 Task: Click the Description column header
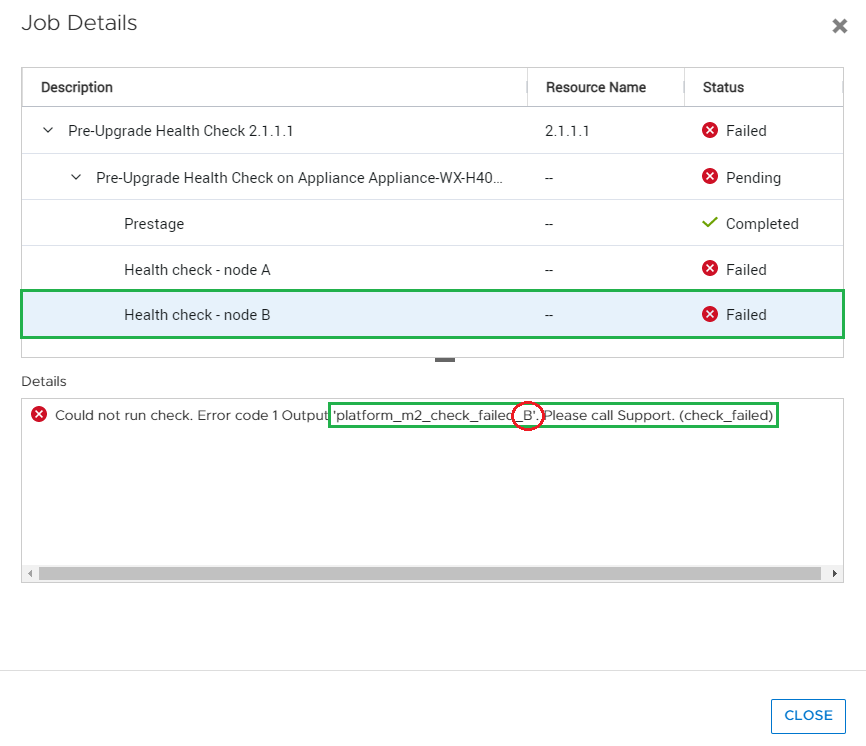click(x=76, y=87)
